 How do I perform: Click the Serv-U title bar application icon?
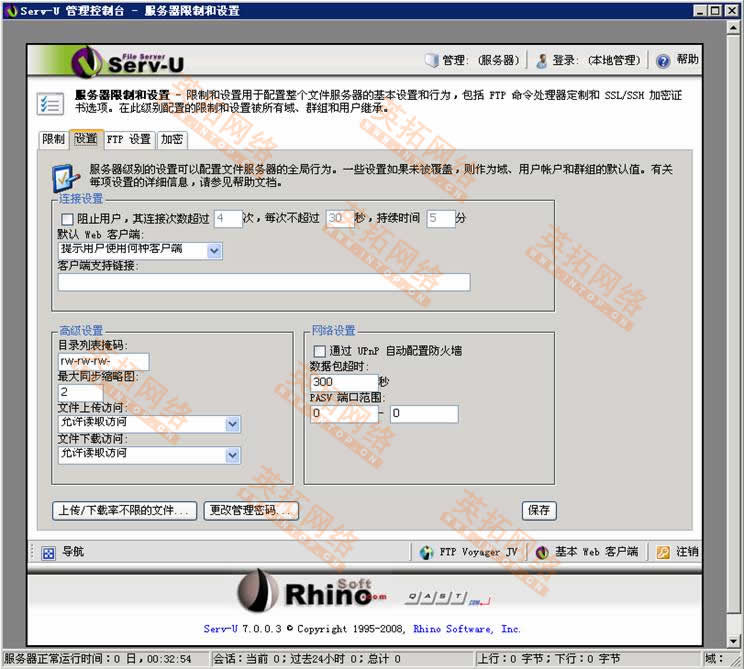pyautogui.click(x=11, y=10)
